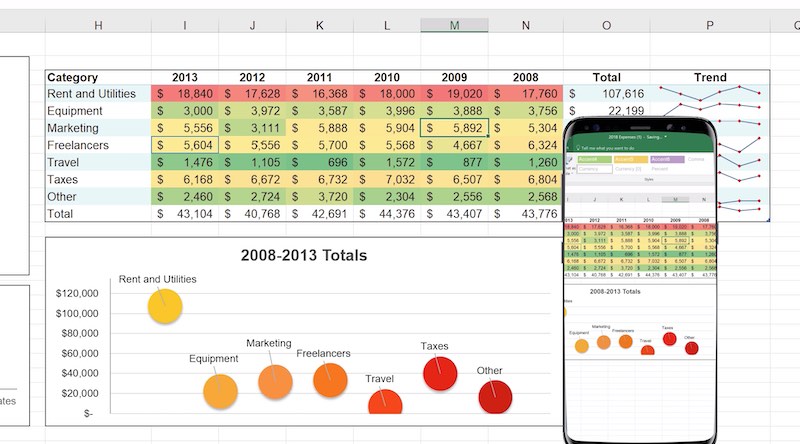This screenshot has width=800, height=444.
Task: Click the yellow Rent and Utilities chart bubble
Action: tap(164, 305)
